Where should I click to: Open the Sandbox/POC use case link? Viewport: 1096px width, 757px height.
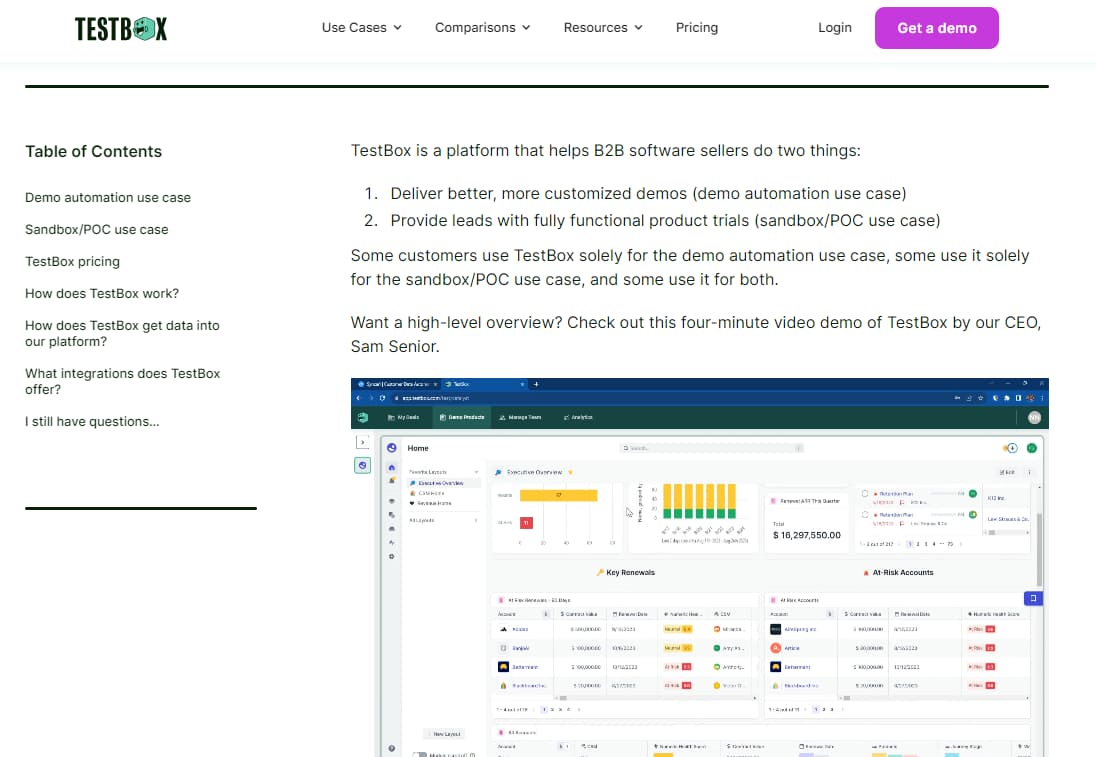[x=96, y=229]
